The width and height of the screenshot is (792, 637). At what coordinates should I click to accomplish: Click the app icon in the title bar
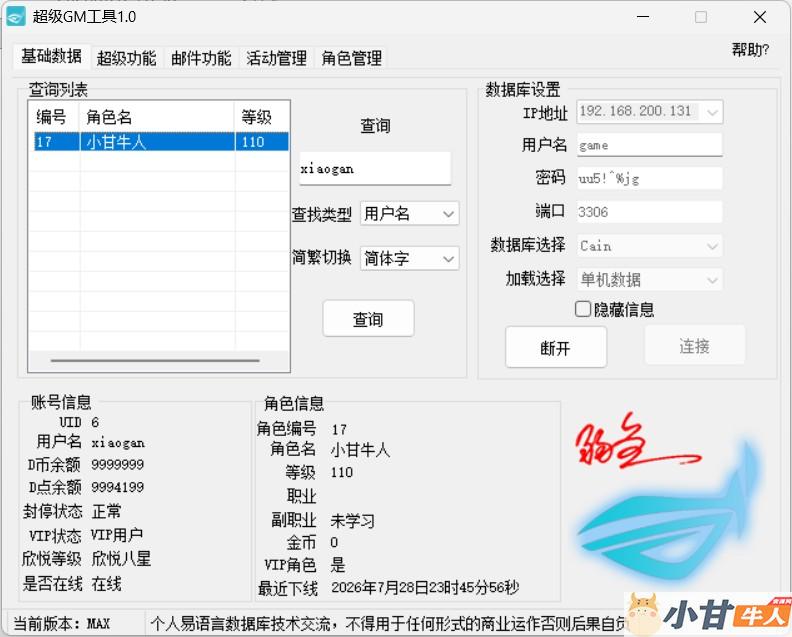coord(16,17)
